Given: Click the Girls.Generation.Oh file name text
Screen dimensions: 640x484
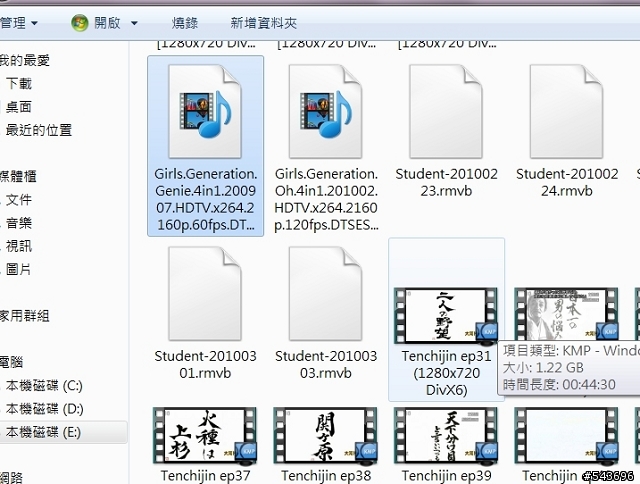Looking at the screenshot, I should coord(326,200).
